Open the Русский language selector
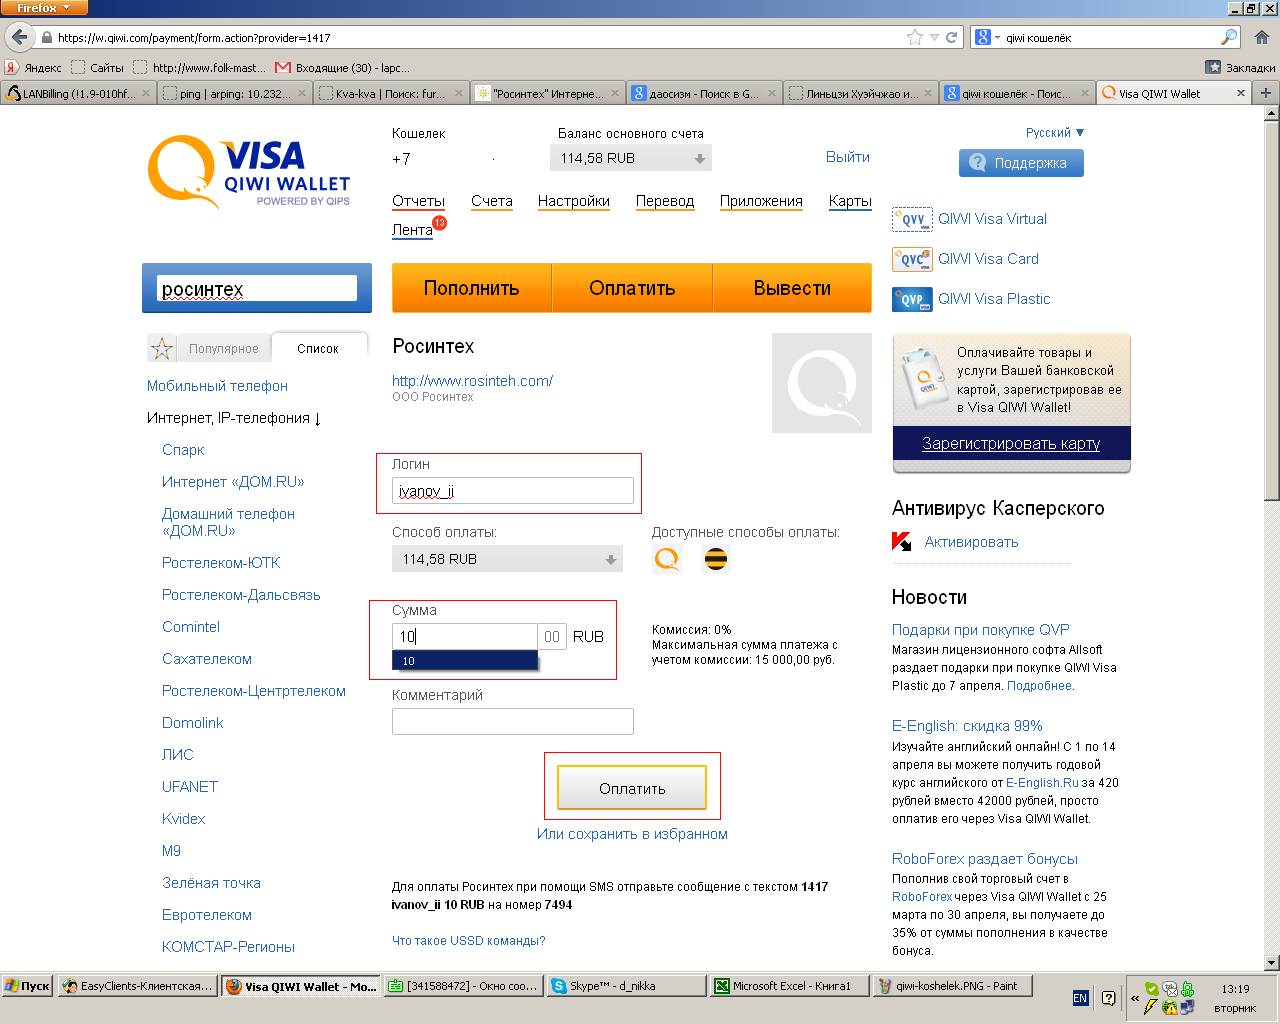Screen dimensions: 1280x1024 tap(1055, 132)
